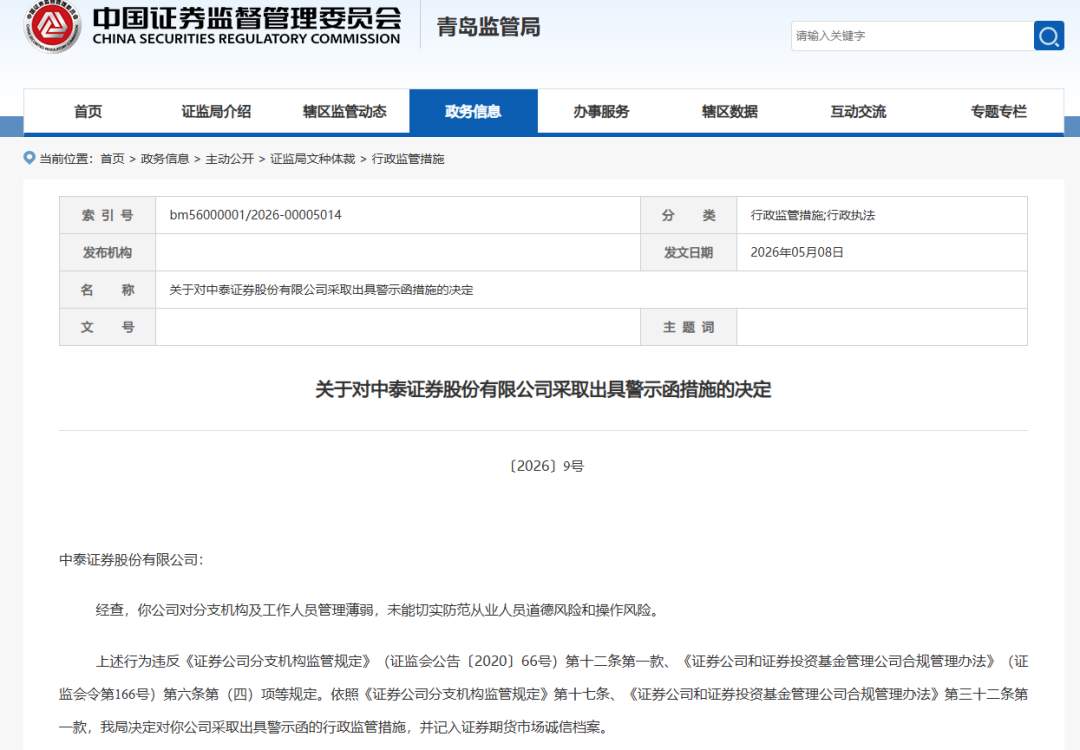Click the location pin icon in breadcrumb
Image resolution: width=1080 pixels, height=750 pixels.
29,158
